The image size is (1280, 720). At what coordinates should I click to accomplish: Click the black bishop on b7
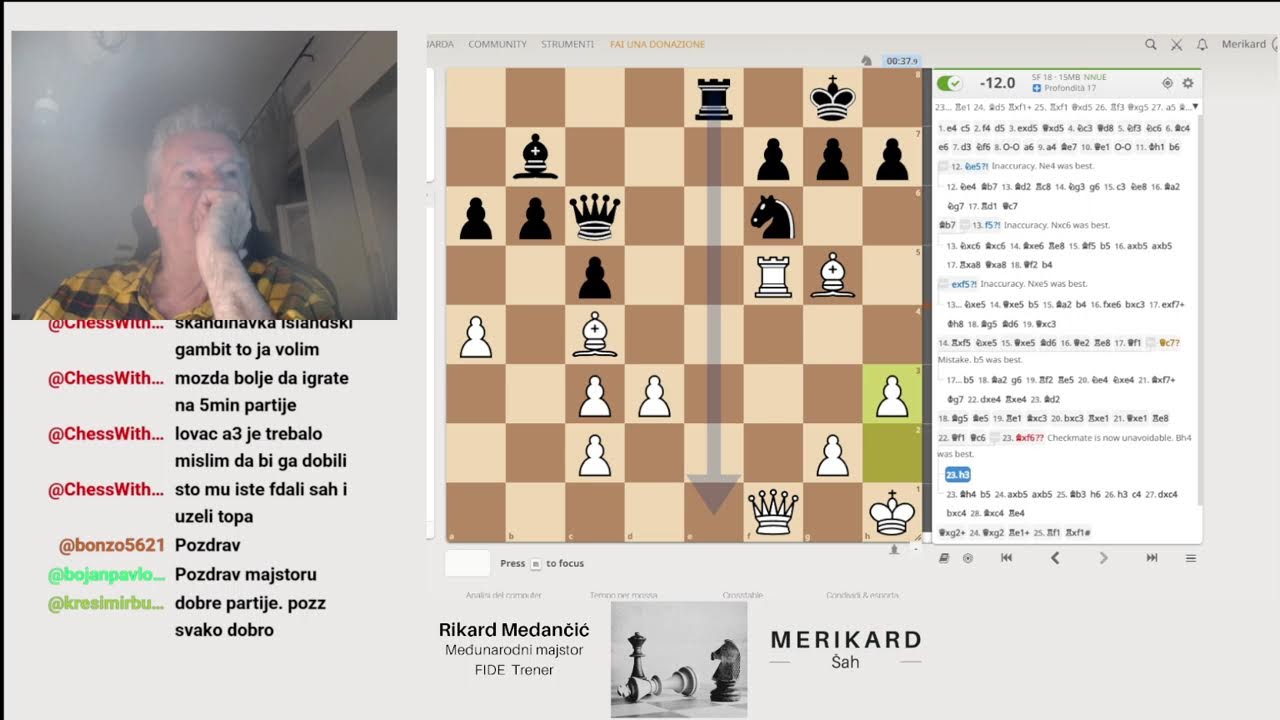coord(535,157)
